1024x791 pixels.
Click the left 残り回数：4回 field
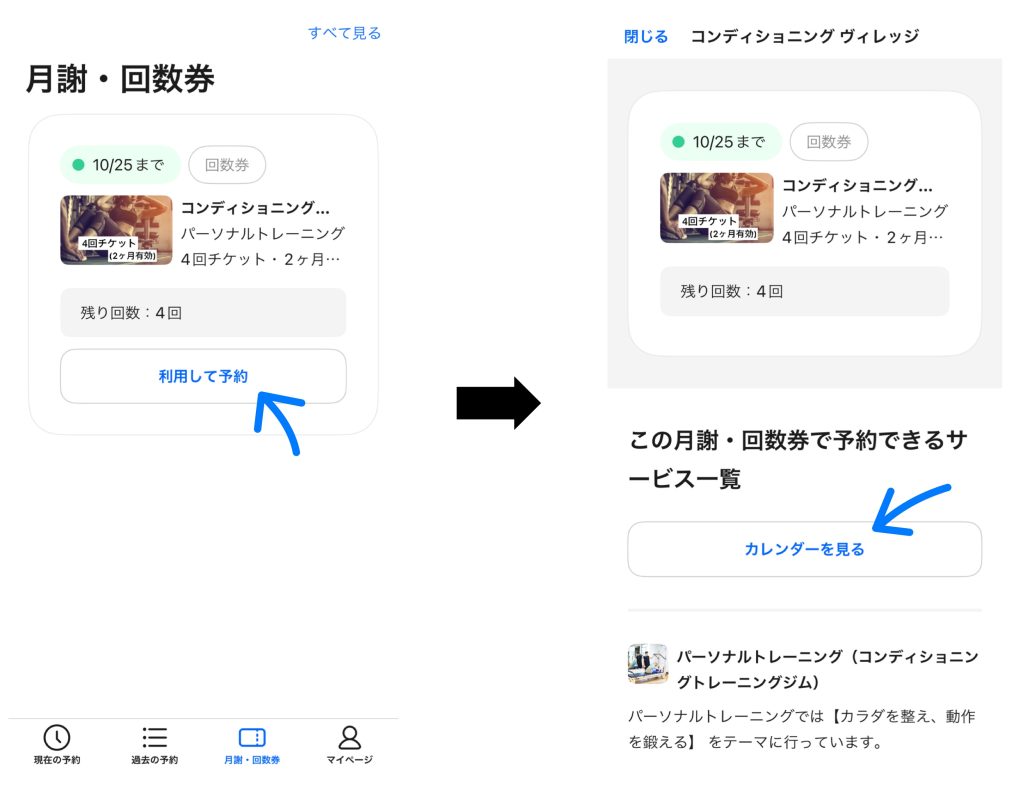pyautogui.click(x=203, y=313)
